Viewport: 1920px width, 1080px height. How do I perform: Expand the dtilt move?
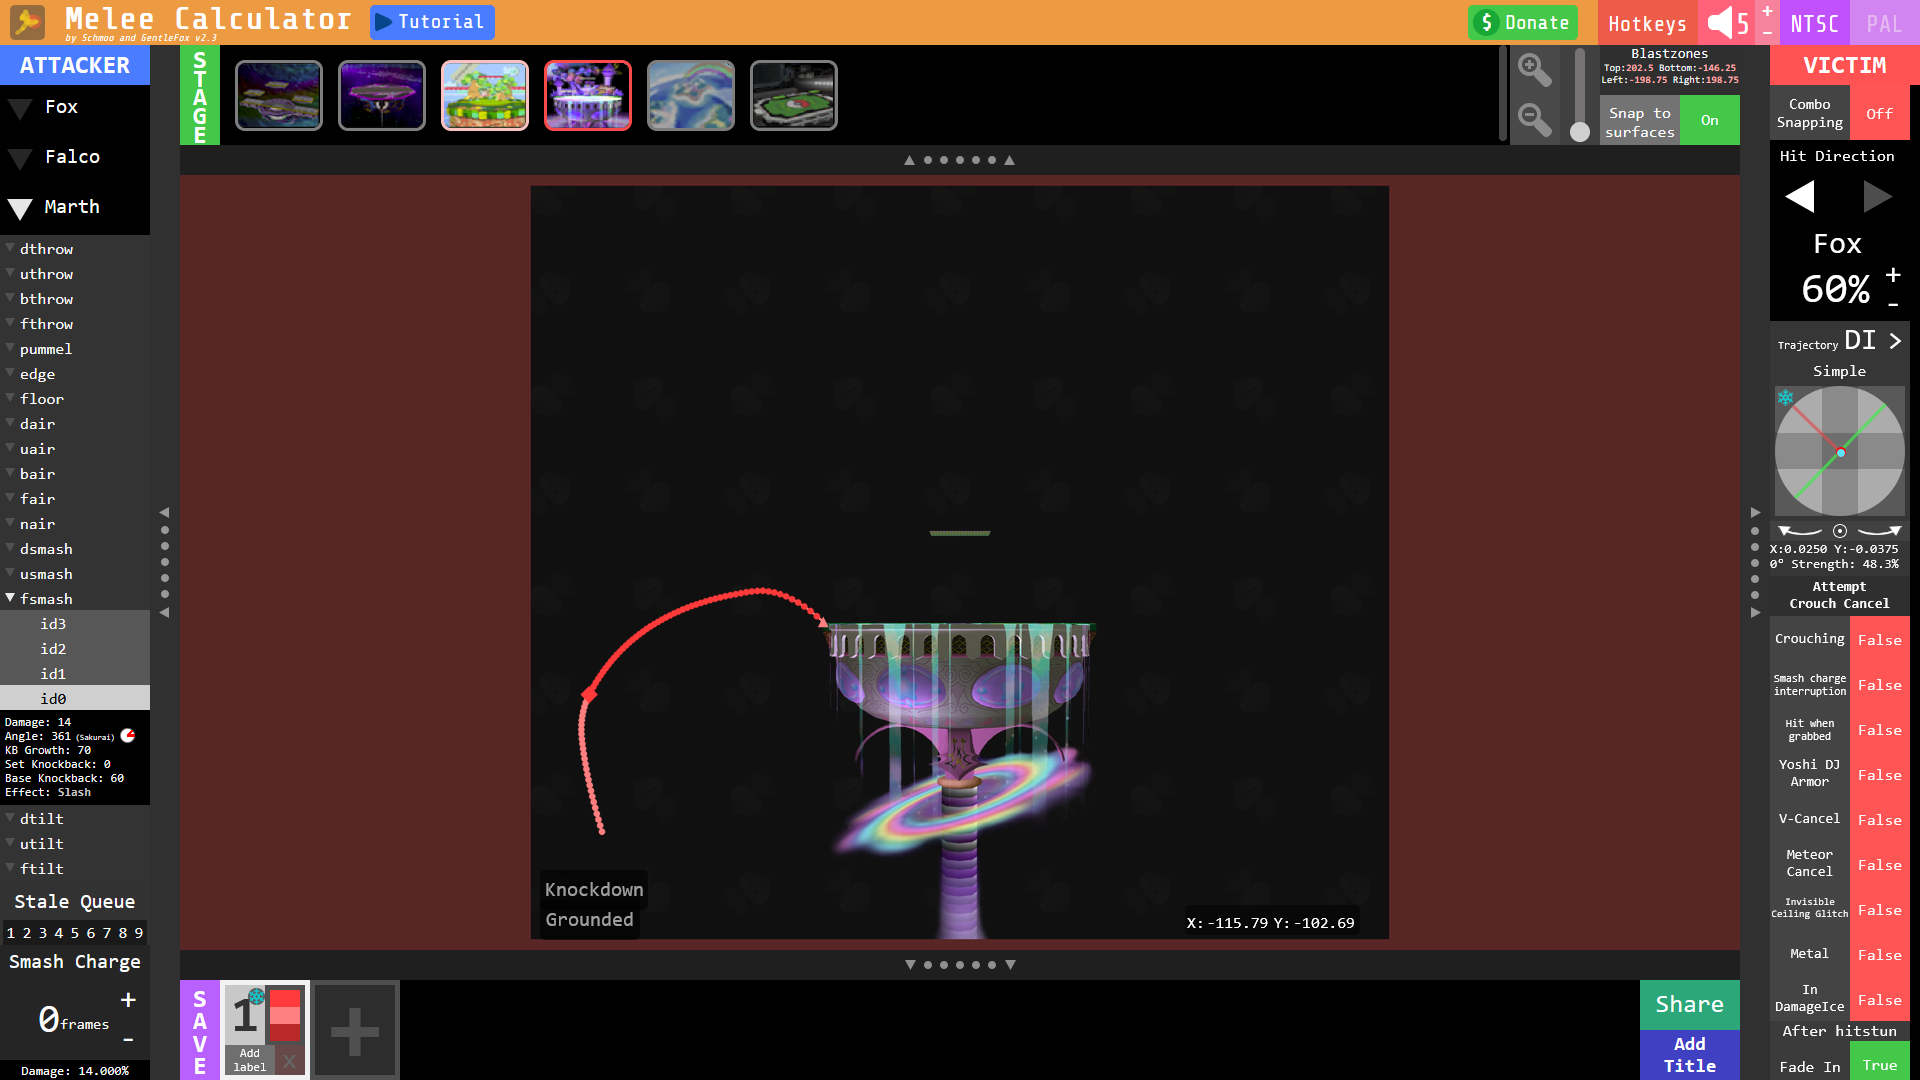point(10,817)
